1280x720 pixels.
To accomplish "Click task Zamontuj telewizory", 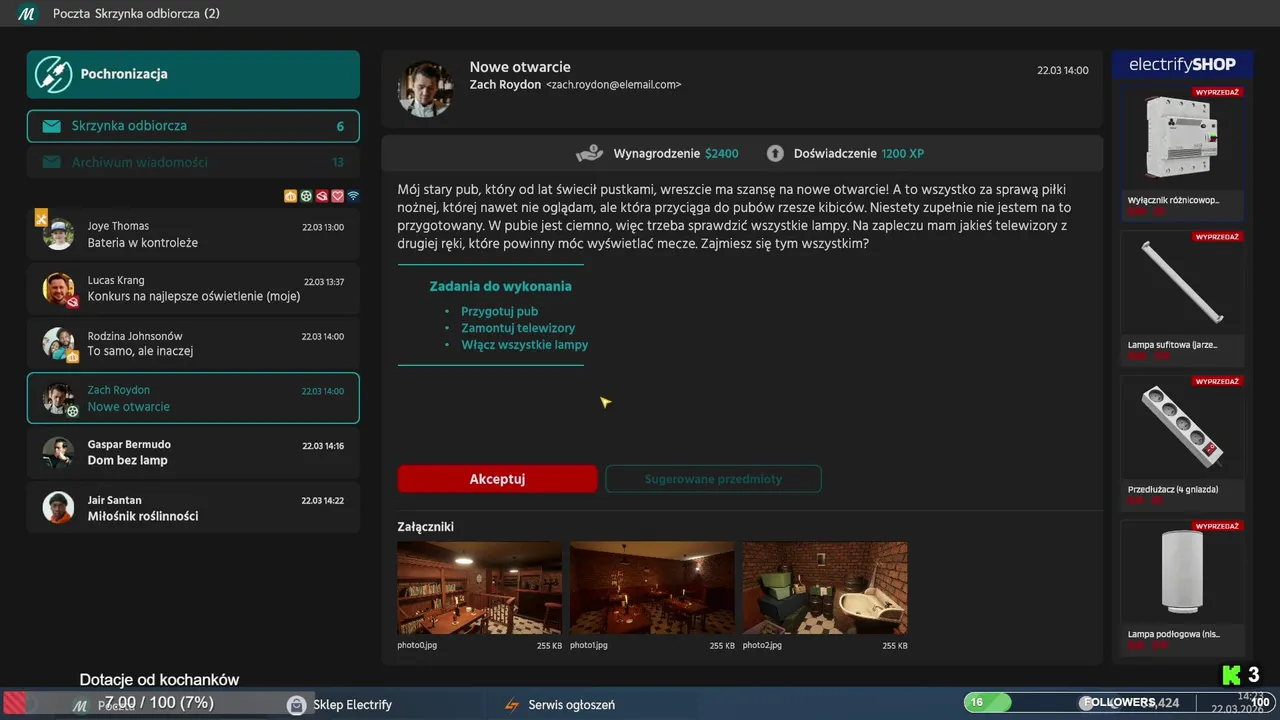I will point(518,328).
